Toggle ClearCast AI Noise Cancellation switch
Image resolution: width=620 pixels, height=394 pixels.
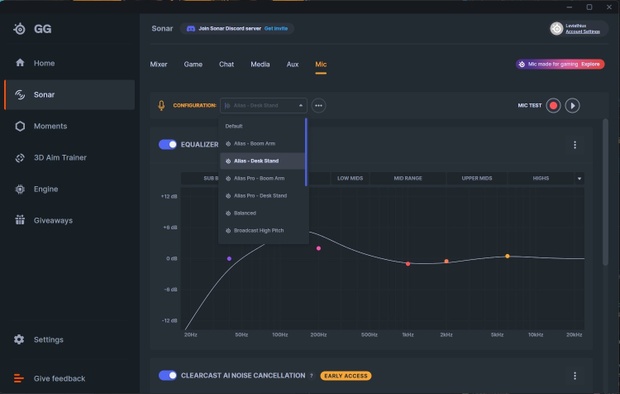tap(168, 375)
